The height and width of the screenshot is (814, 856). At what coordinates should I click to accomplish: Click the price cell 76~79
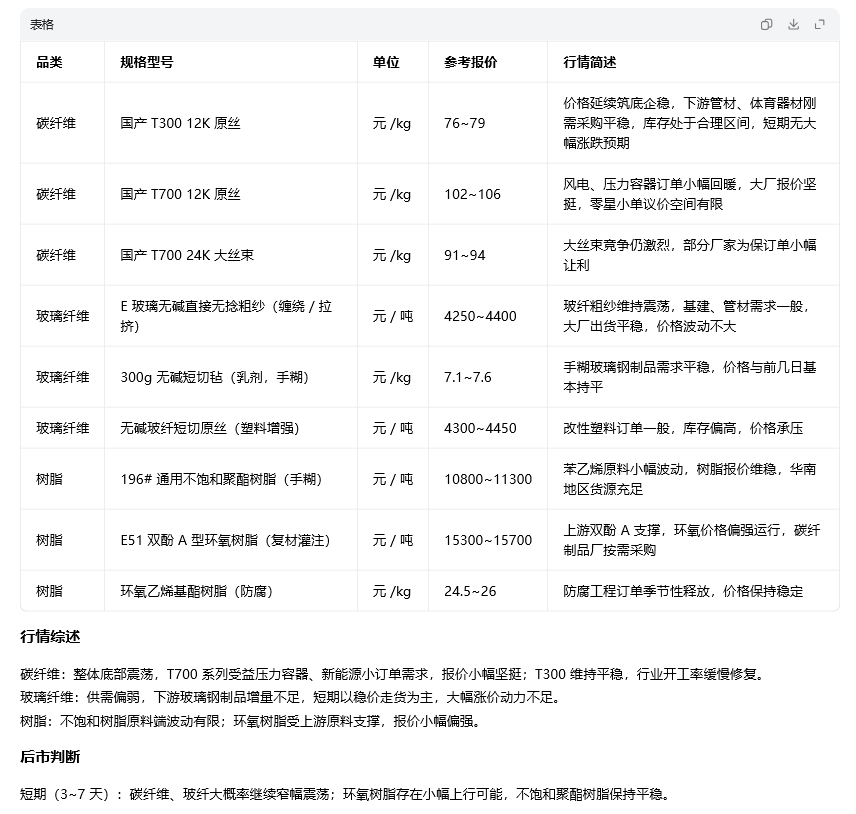[x=465, y=123]
